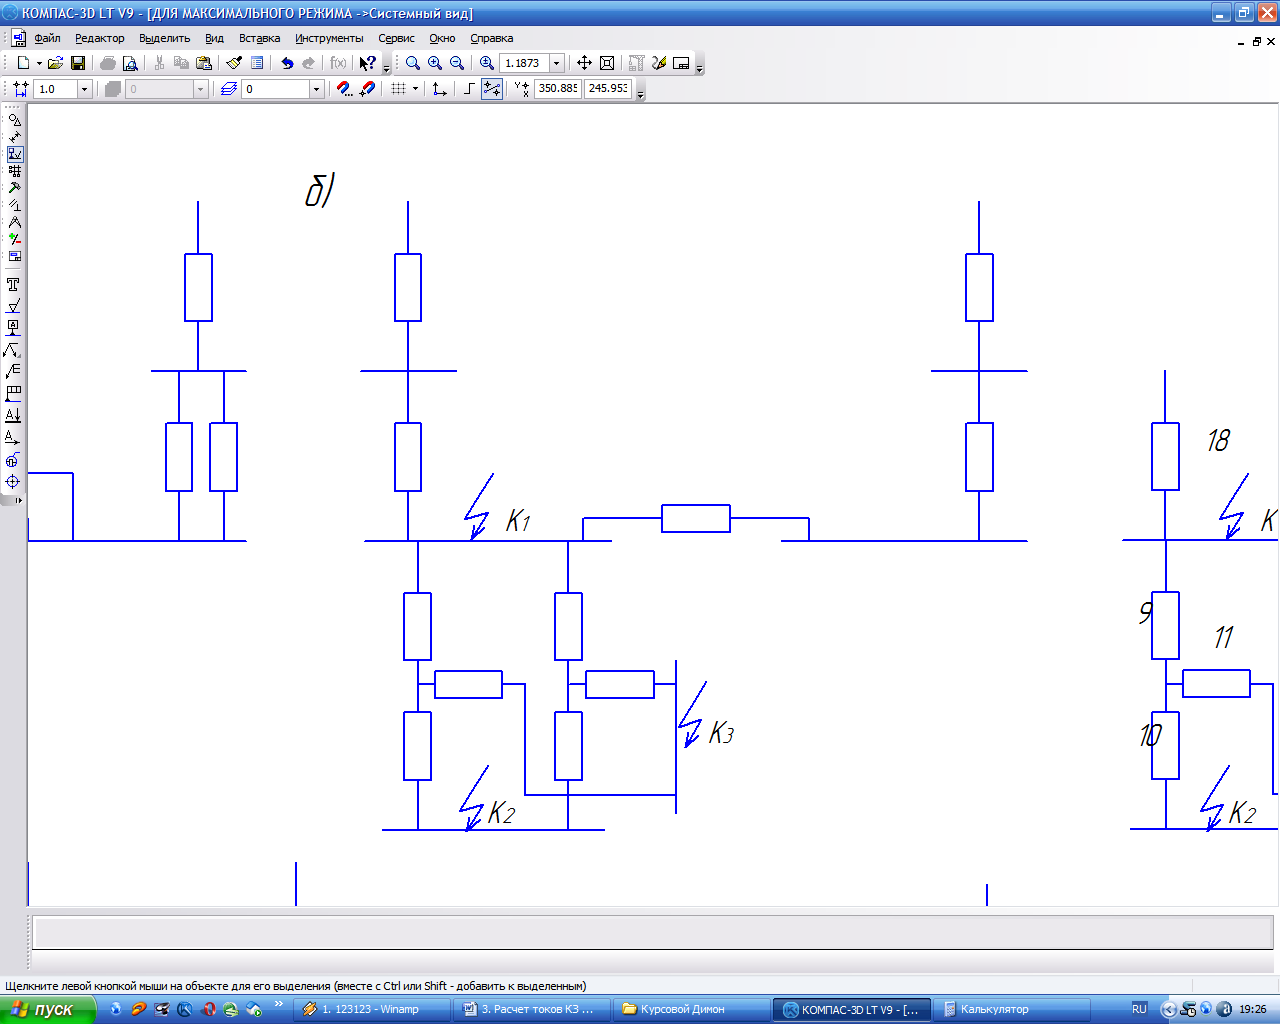
Task: Open the document variables sheet icon
Action: coord(257,63)
